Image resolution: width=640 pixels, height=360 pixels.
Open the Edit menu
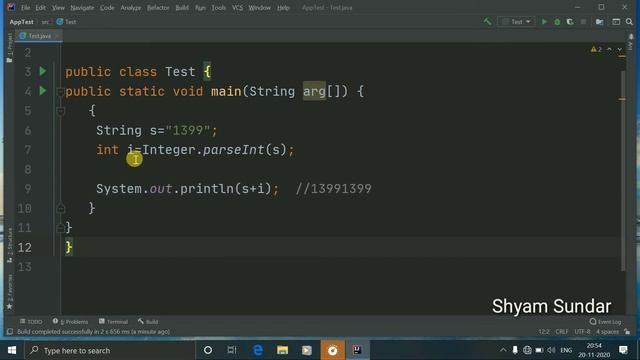click(x=40, y=7)
